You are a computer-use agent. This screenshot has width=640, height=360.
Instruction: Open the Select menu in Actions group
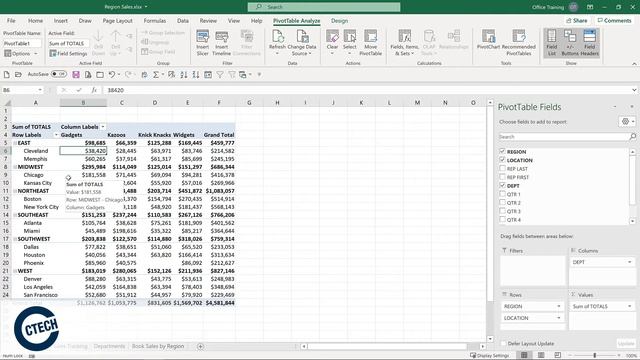tap(350, 42)
